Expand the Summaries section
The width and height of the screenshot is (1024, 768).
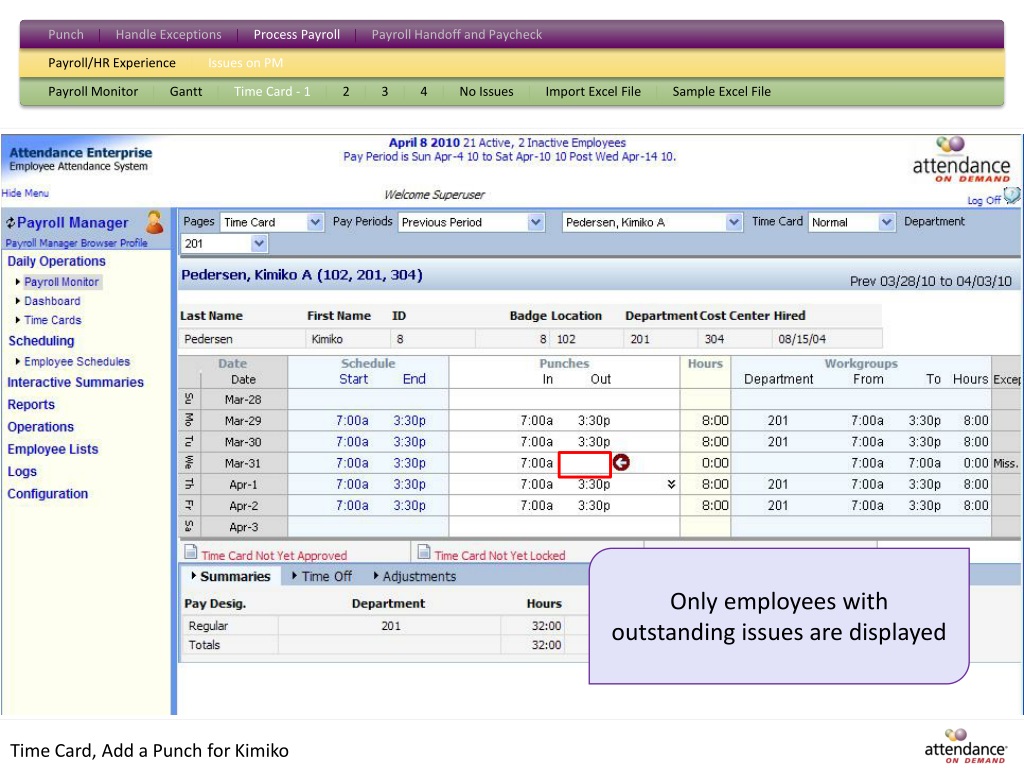pyautogui.click(x=230, y=576)
